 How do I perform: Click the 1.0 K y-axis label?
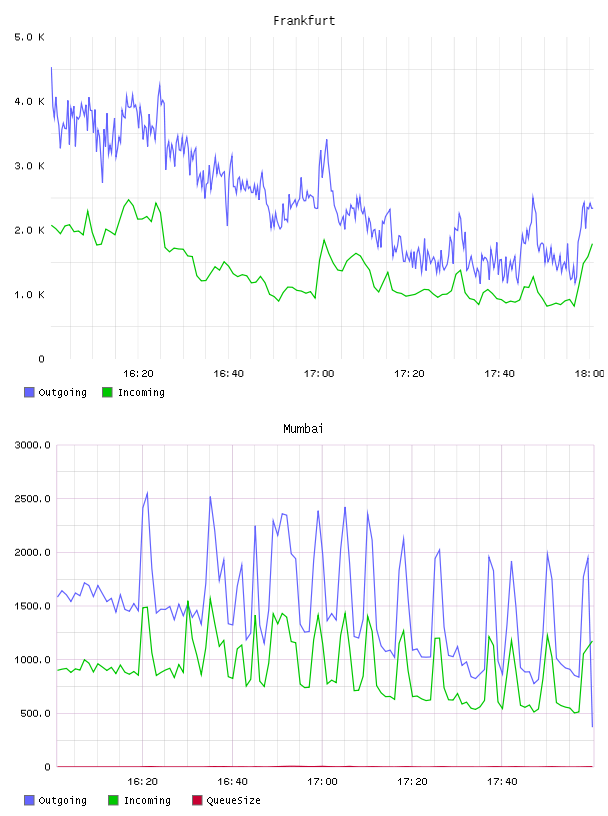click(x=29, y=295)
